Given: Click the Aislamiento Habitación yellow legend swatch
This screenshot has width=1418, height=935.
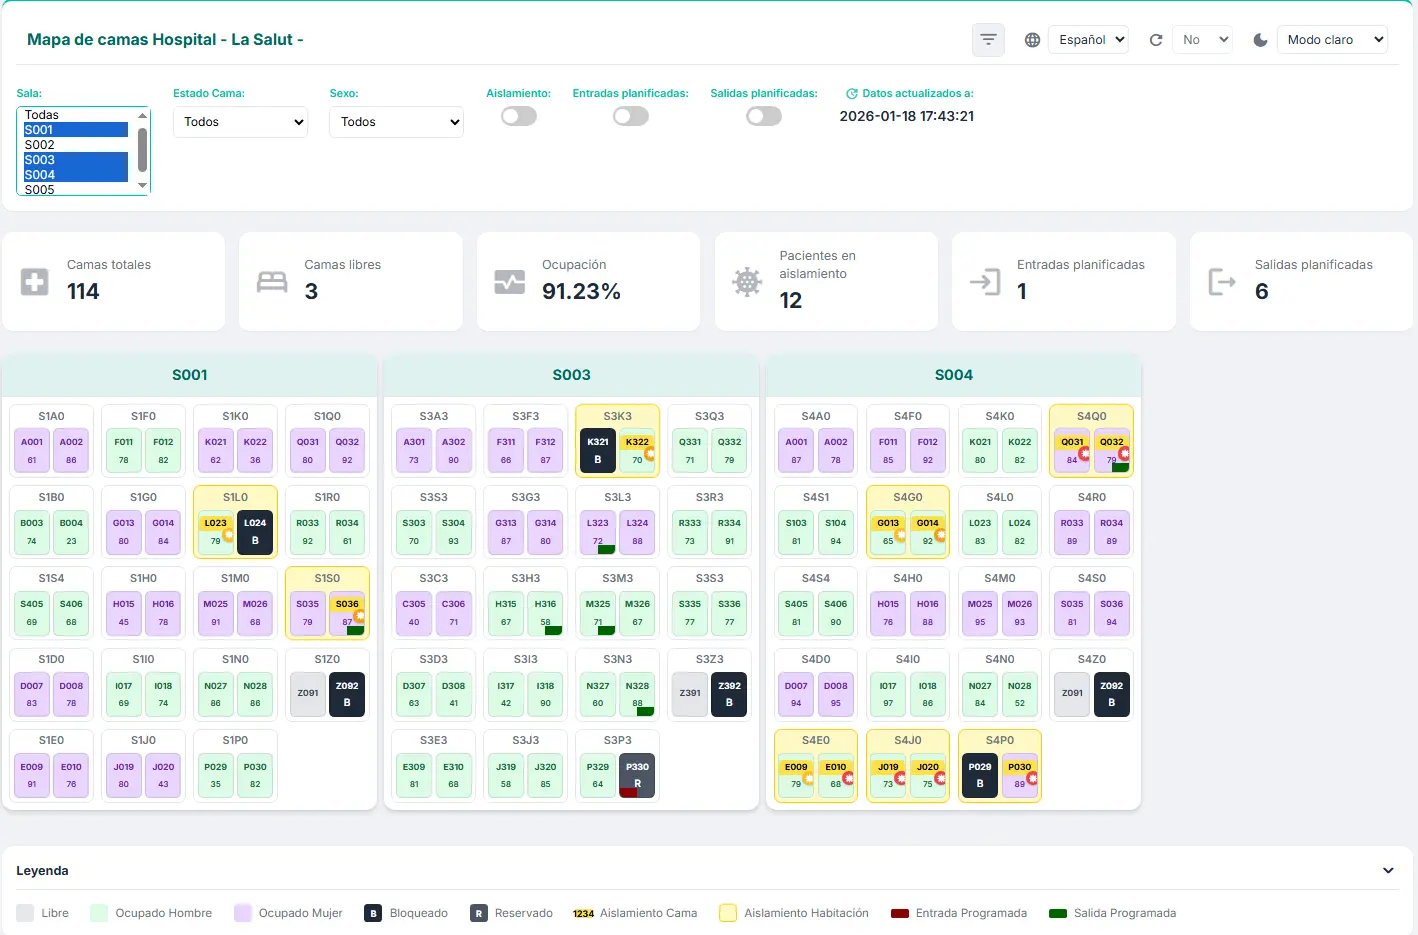Looking at the screenshot, I should pyautogui.click(x=728, y=913).
